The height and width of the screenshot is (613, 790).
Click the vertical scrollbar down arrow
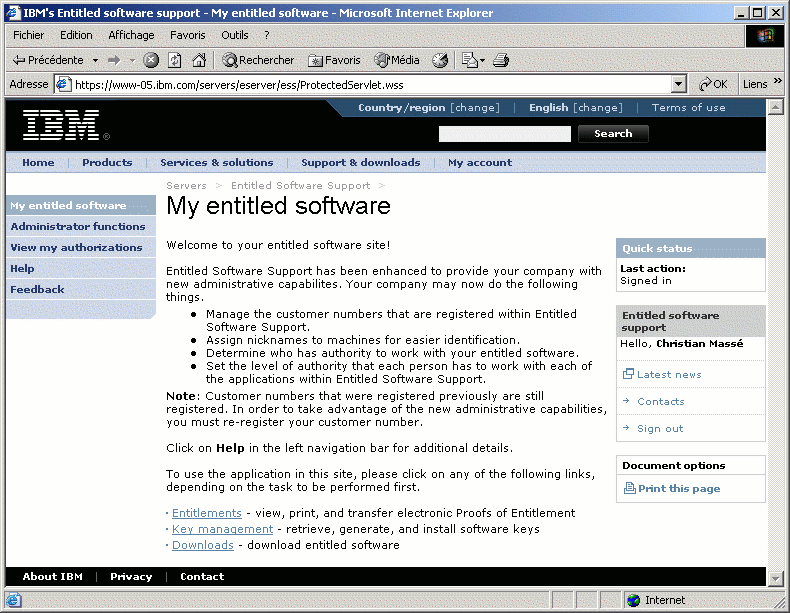click(x=775, y=578)
